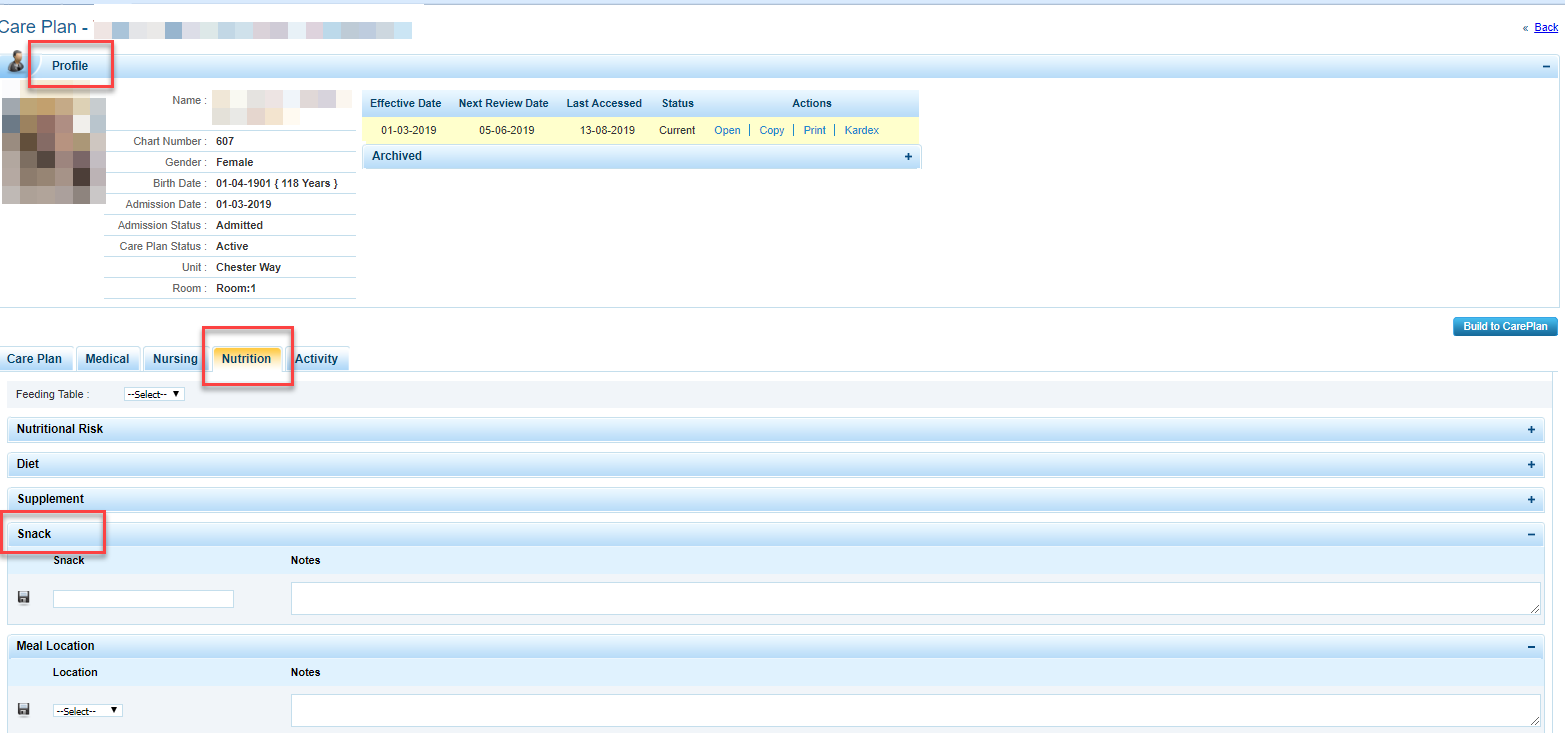The image size is (1565, 733).
Task: Switch to the Medical tab
Action: pyautogui.click(x=107, y=359)
